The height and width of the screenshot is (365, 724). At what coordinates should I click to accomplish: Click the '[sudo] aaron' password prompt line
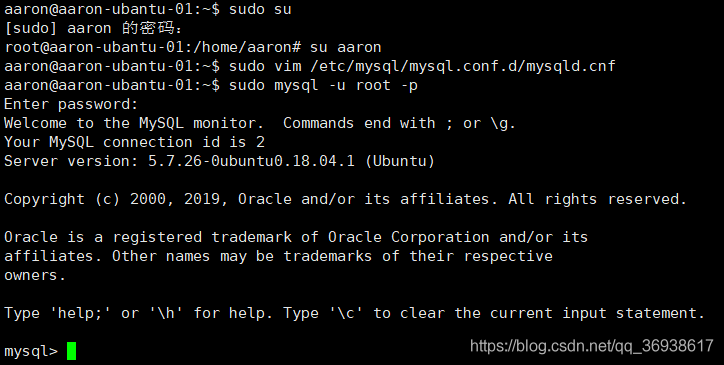point(93,29)
